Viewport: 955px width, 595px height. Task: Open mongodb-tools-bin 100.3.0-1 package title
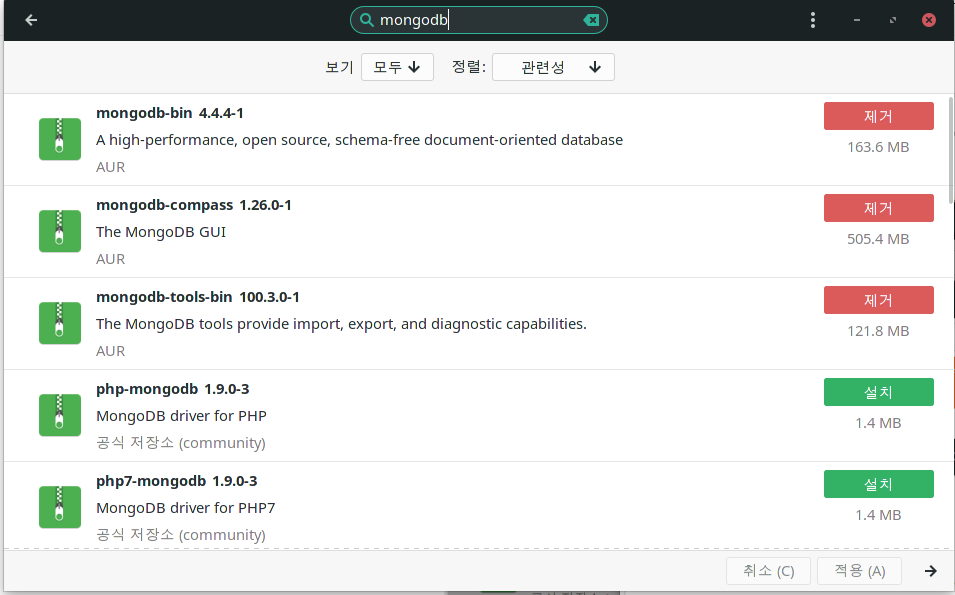pyautogui.click(x=197, y=297)
